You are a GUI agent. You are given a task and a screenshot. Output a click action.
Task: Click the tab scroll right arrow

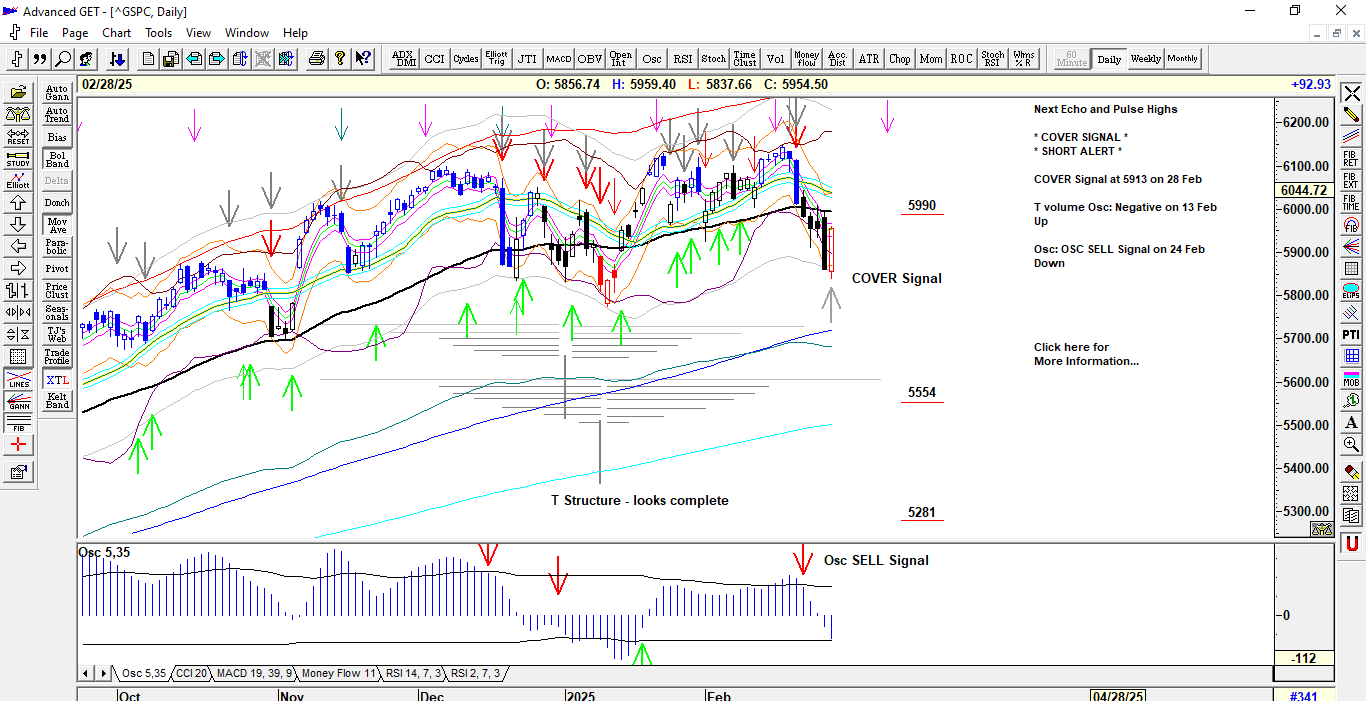[103, 674]
